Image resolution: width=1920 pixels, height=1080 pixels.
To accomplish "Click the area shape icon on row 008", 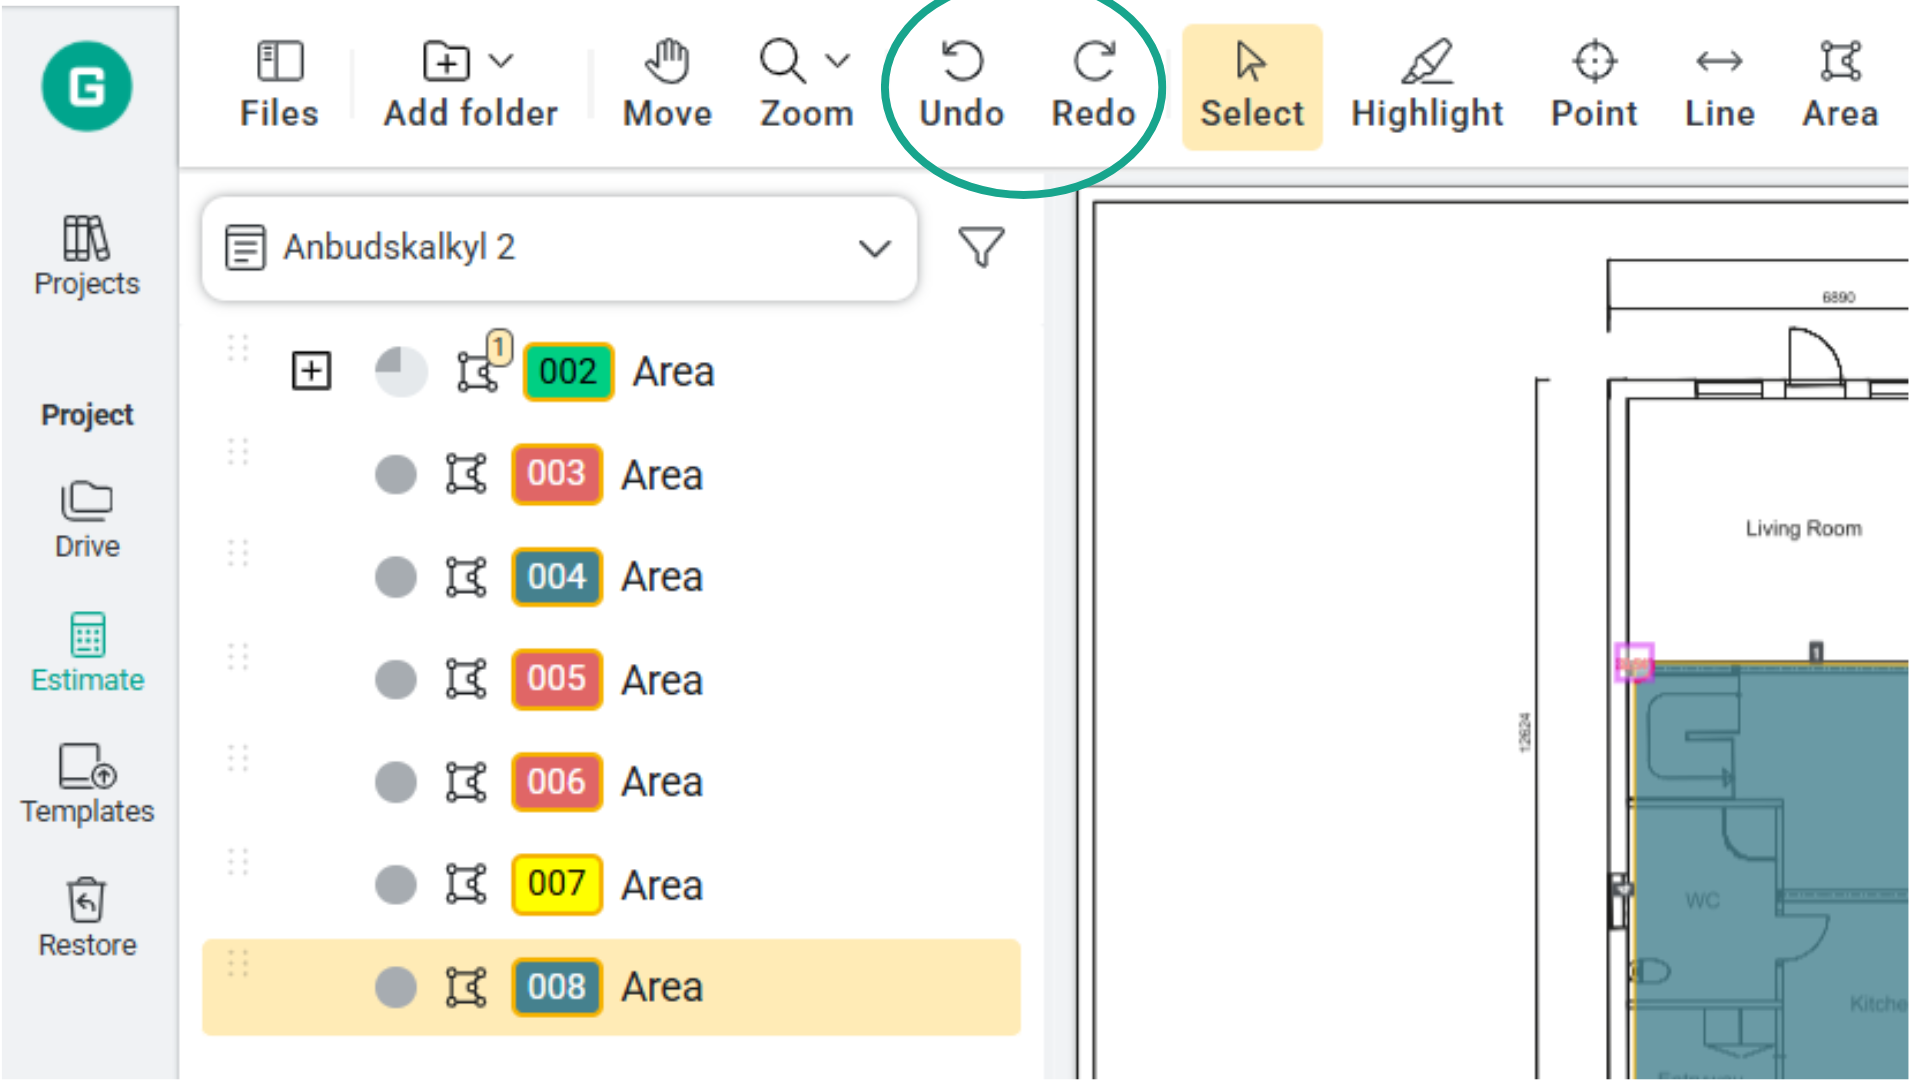I will click(x=466, y=987).
